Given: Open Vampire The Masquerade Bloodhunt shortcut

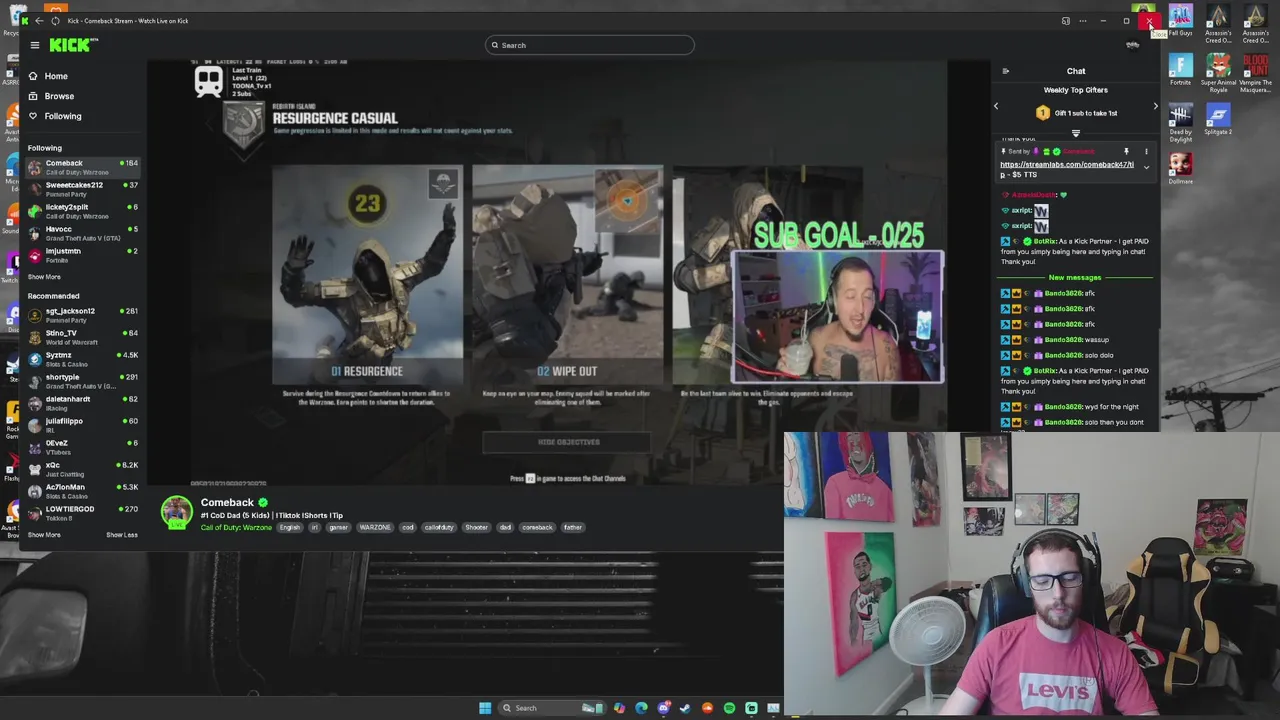Looking at the screenshot, I should coord(1255,73).
